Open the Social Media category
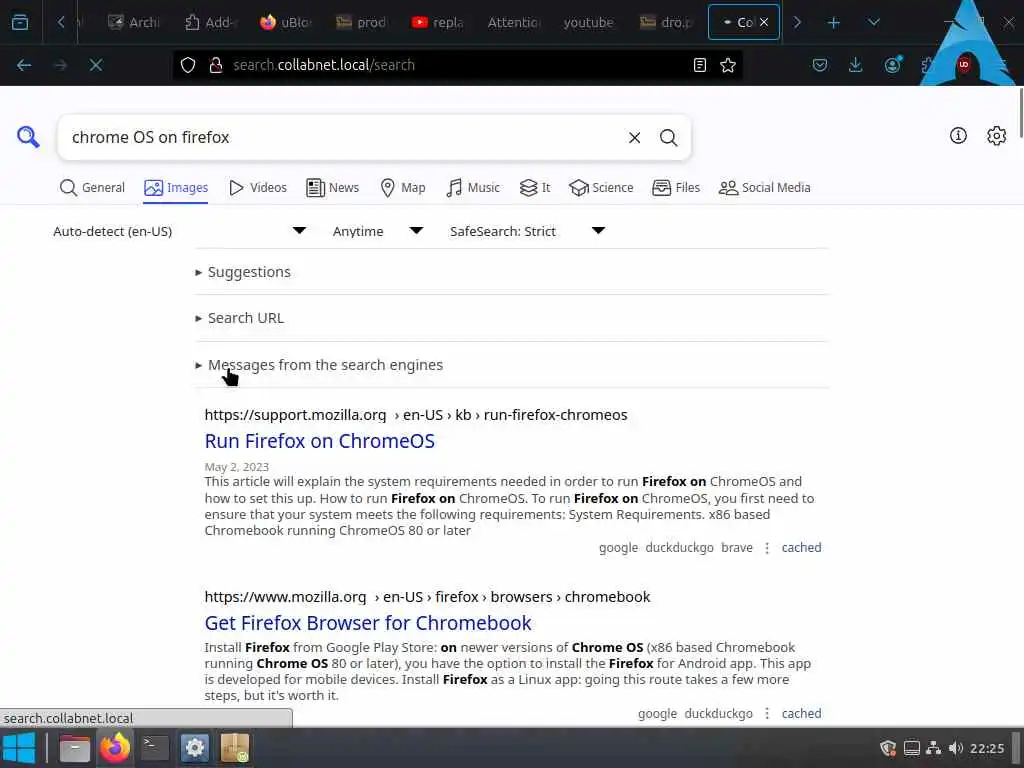The height and width of the screenshot is (768, 1024). [x=764, y=188]
